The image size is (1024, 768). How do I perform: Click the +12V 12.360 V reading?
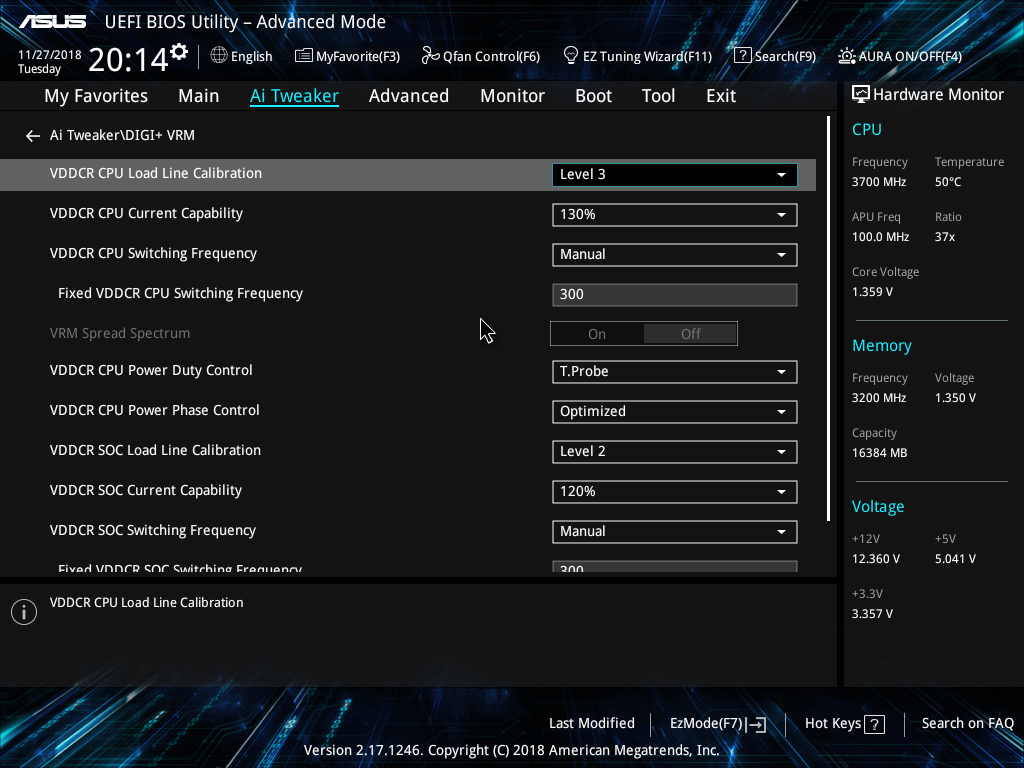(875, 559)
